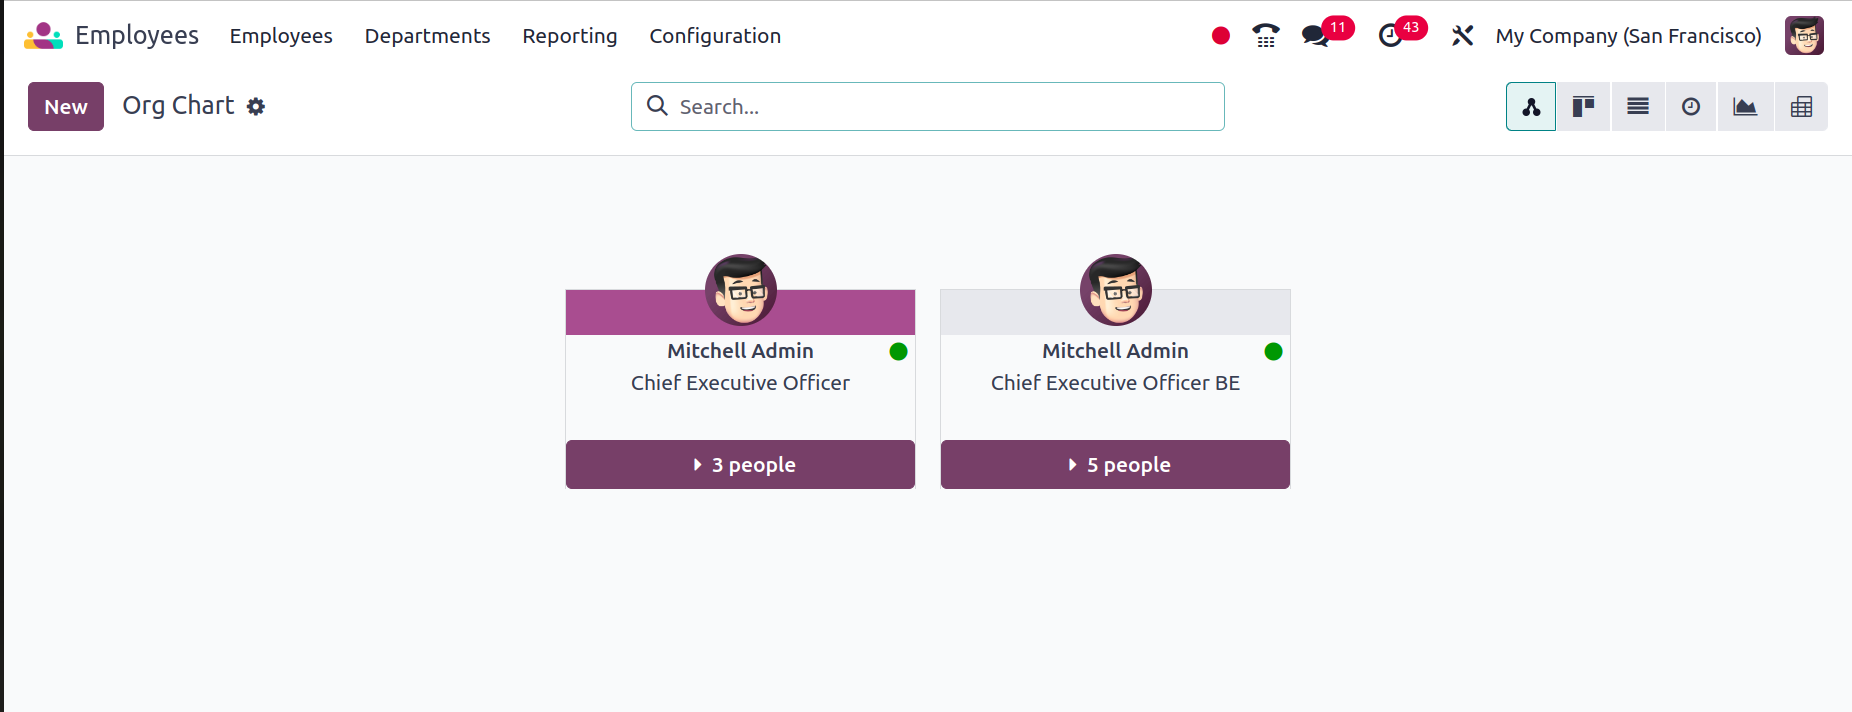Image resolution: width=1852 pixels, height=712 pixels.
Task: Open the chat messages icon with badge 11
Action: tap(1316, 36)
